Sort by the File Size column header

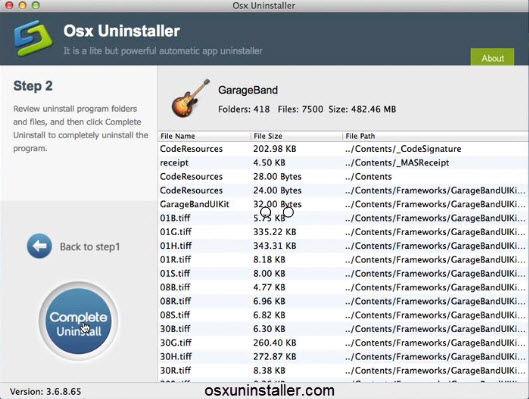(x=296, y=136)
